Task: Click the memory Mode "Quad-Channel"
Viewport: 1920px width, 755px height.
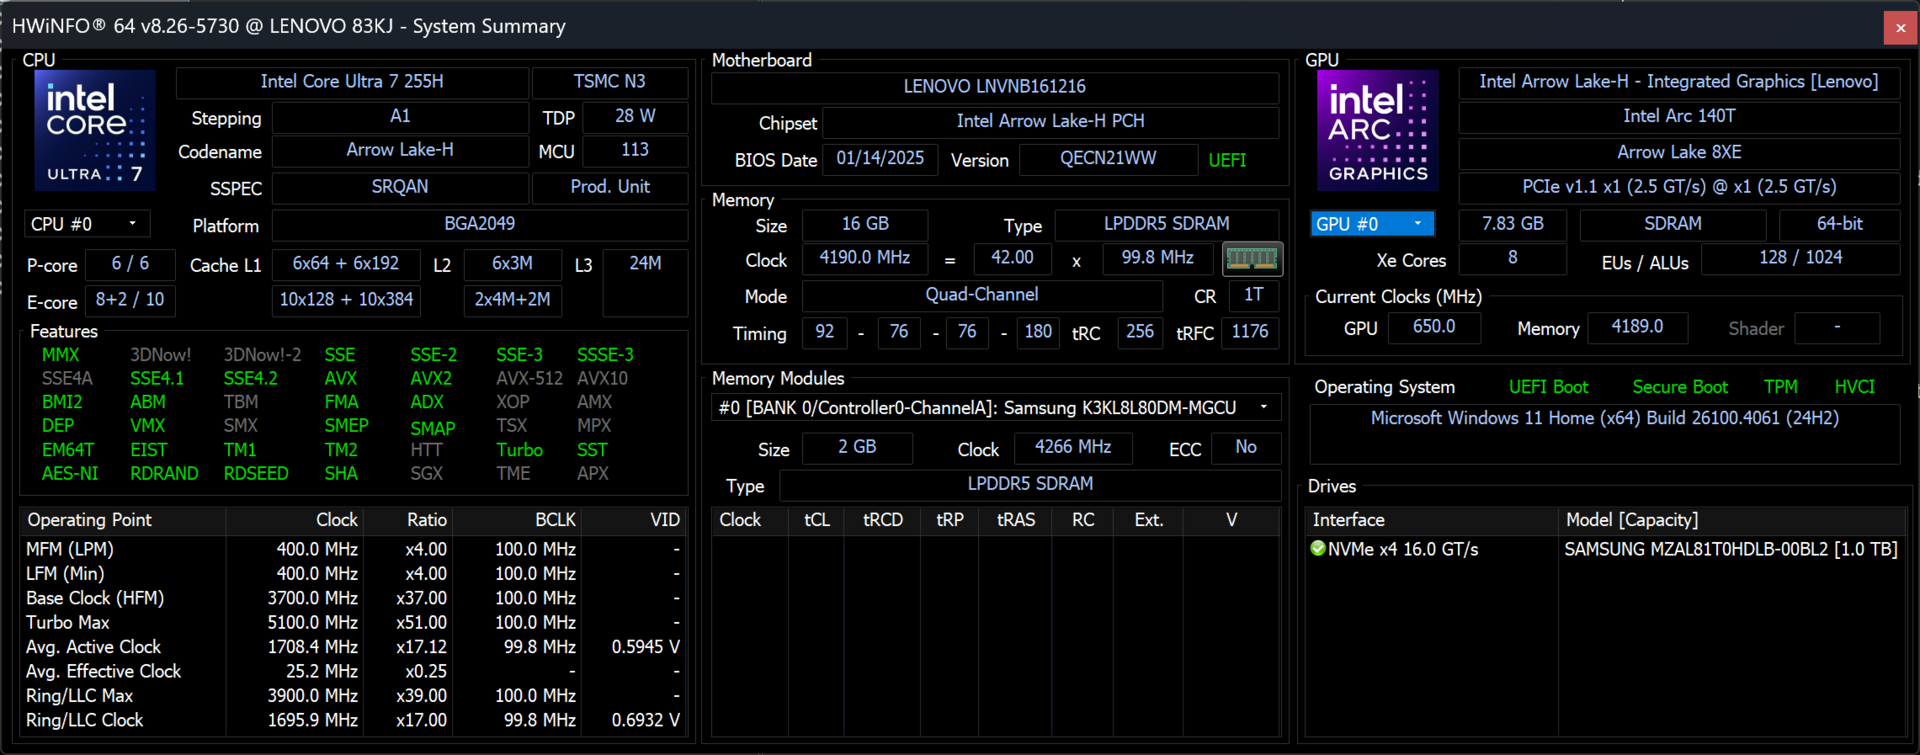Action: (x=982, y=295)
